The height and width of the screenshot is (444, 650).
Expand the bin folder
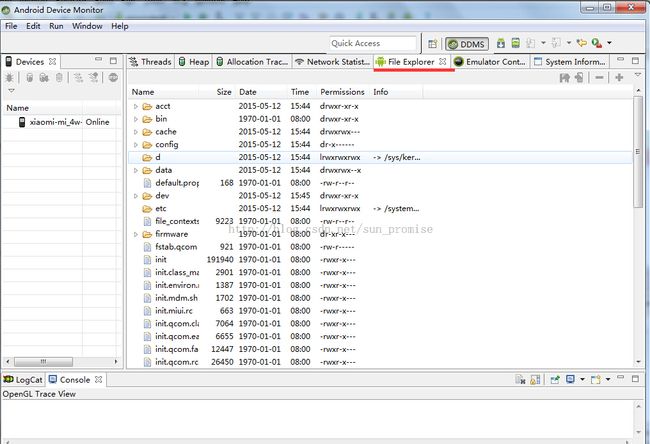136,119
